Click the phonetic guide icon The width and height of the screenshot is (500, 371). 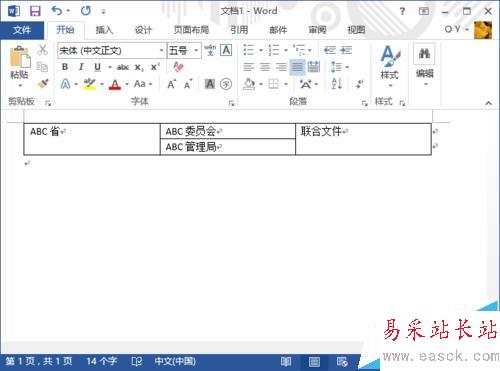[x=210, y=50]
